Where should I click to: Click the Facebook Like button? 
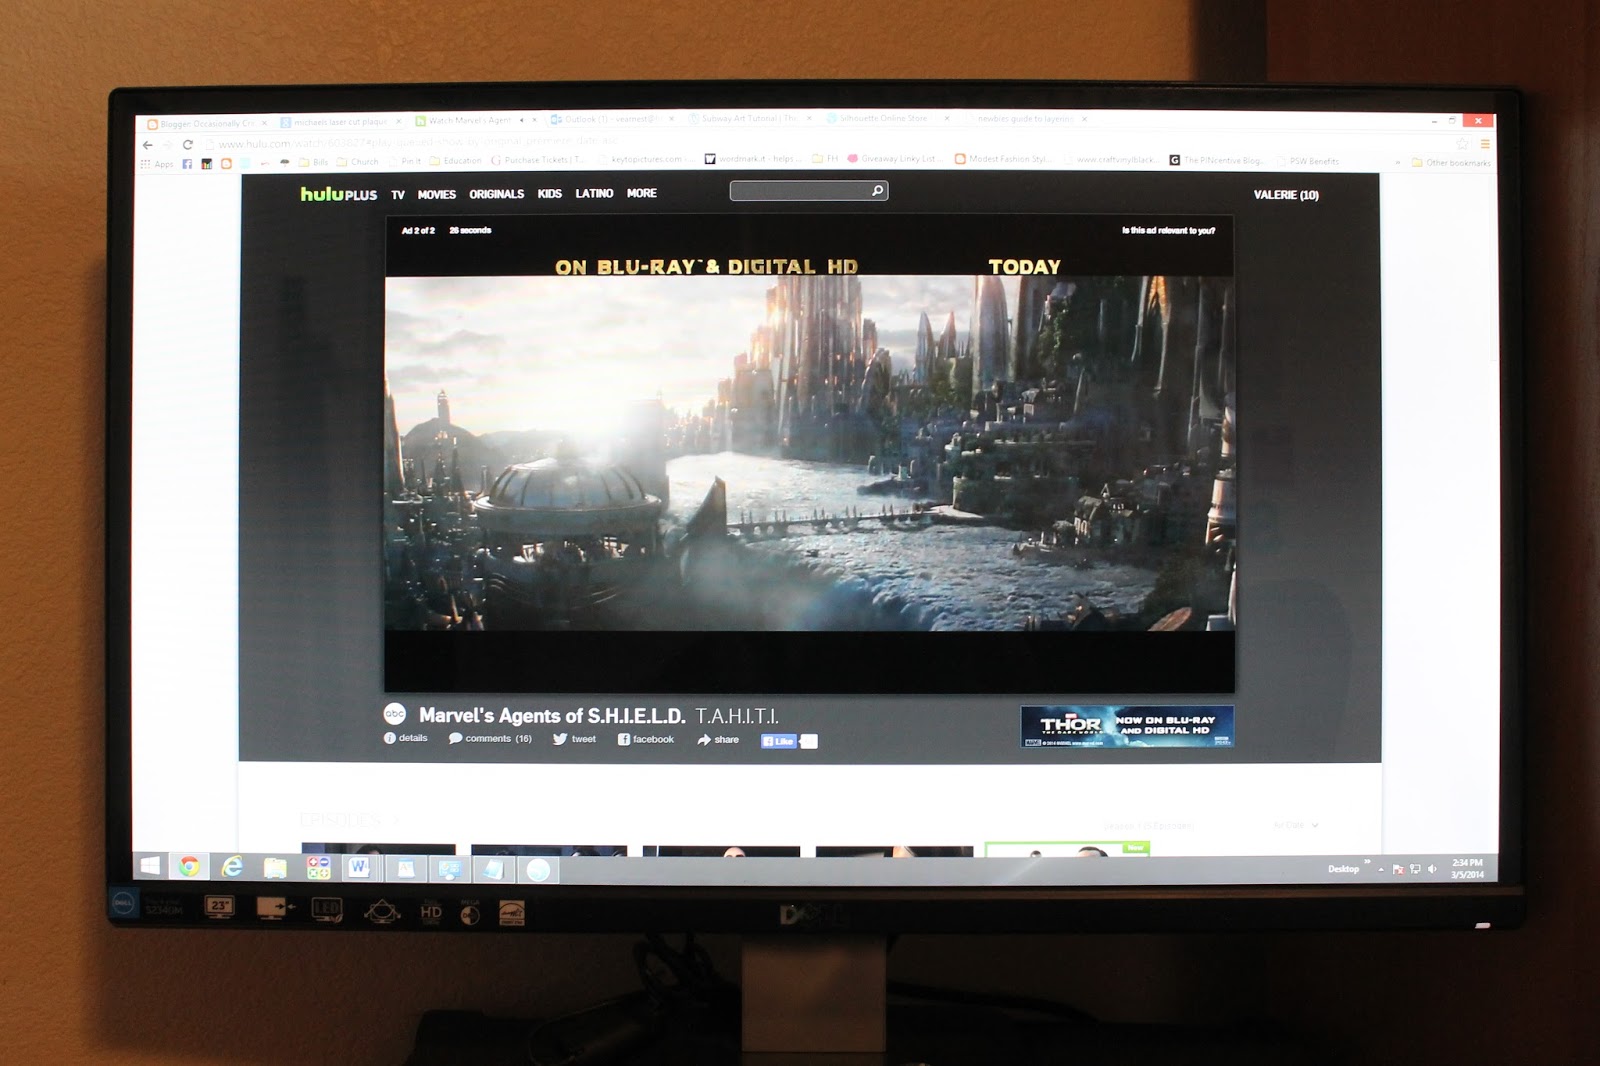pos(778,741)
